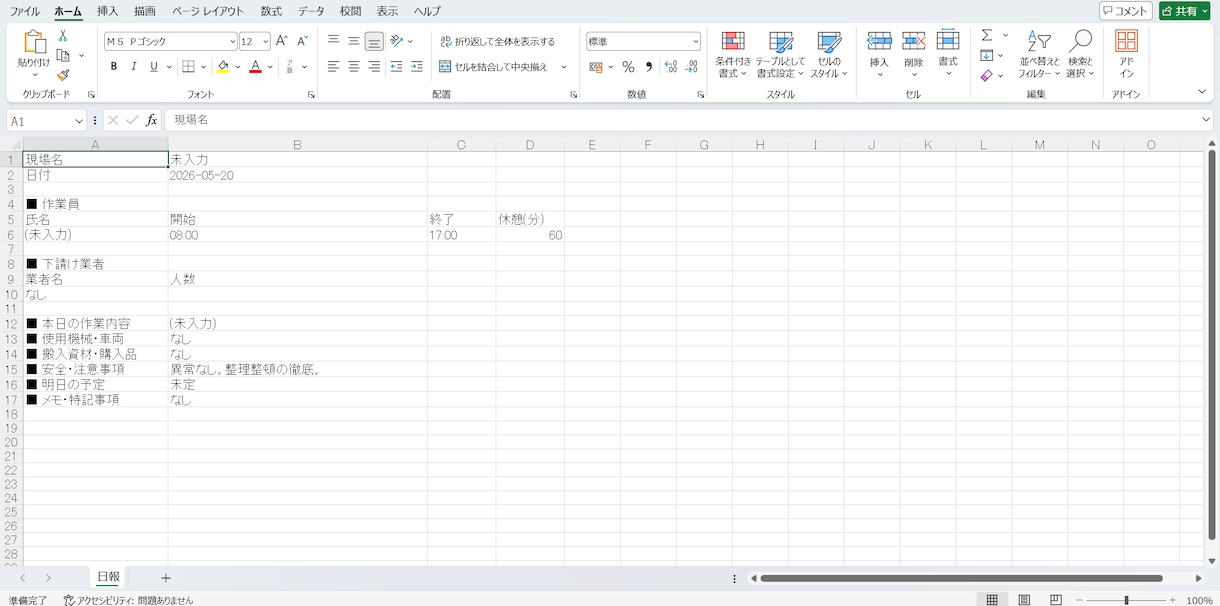
Task: Click the Format Painter brush icon
Action: click(x=63, y=75)
